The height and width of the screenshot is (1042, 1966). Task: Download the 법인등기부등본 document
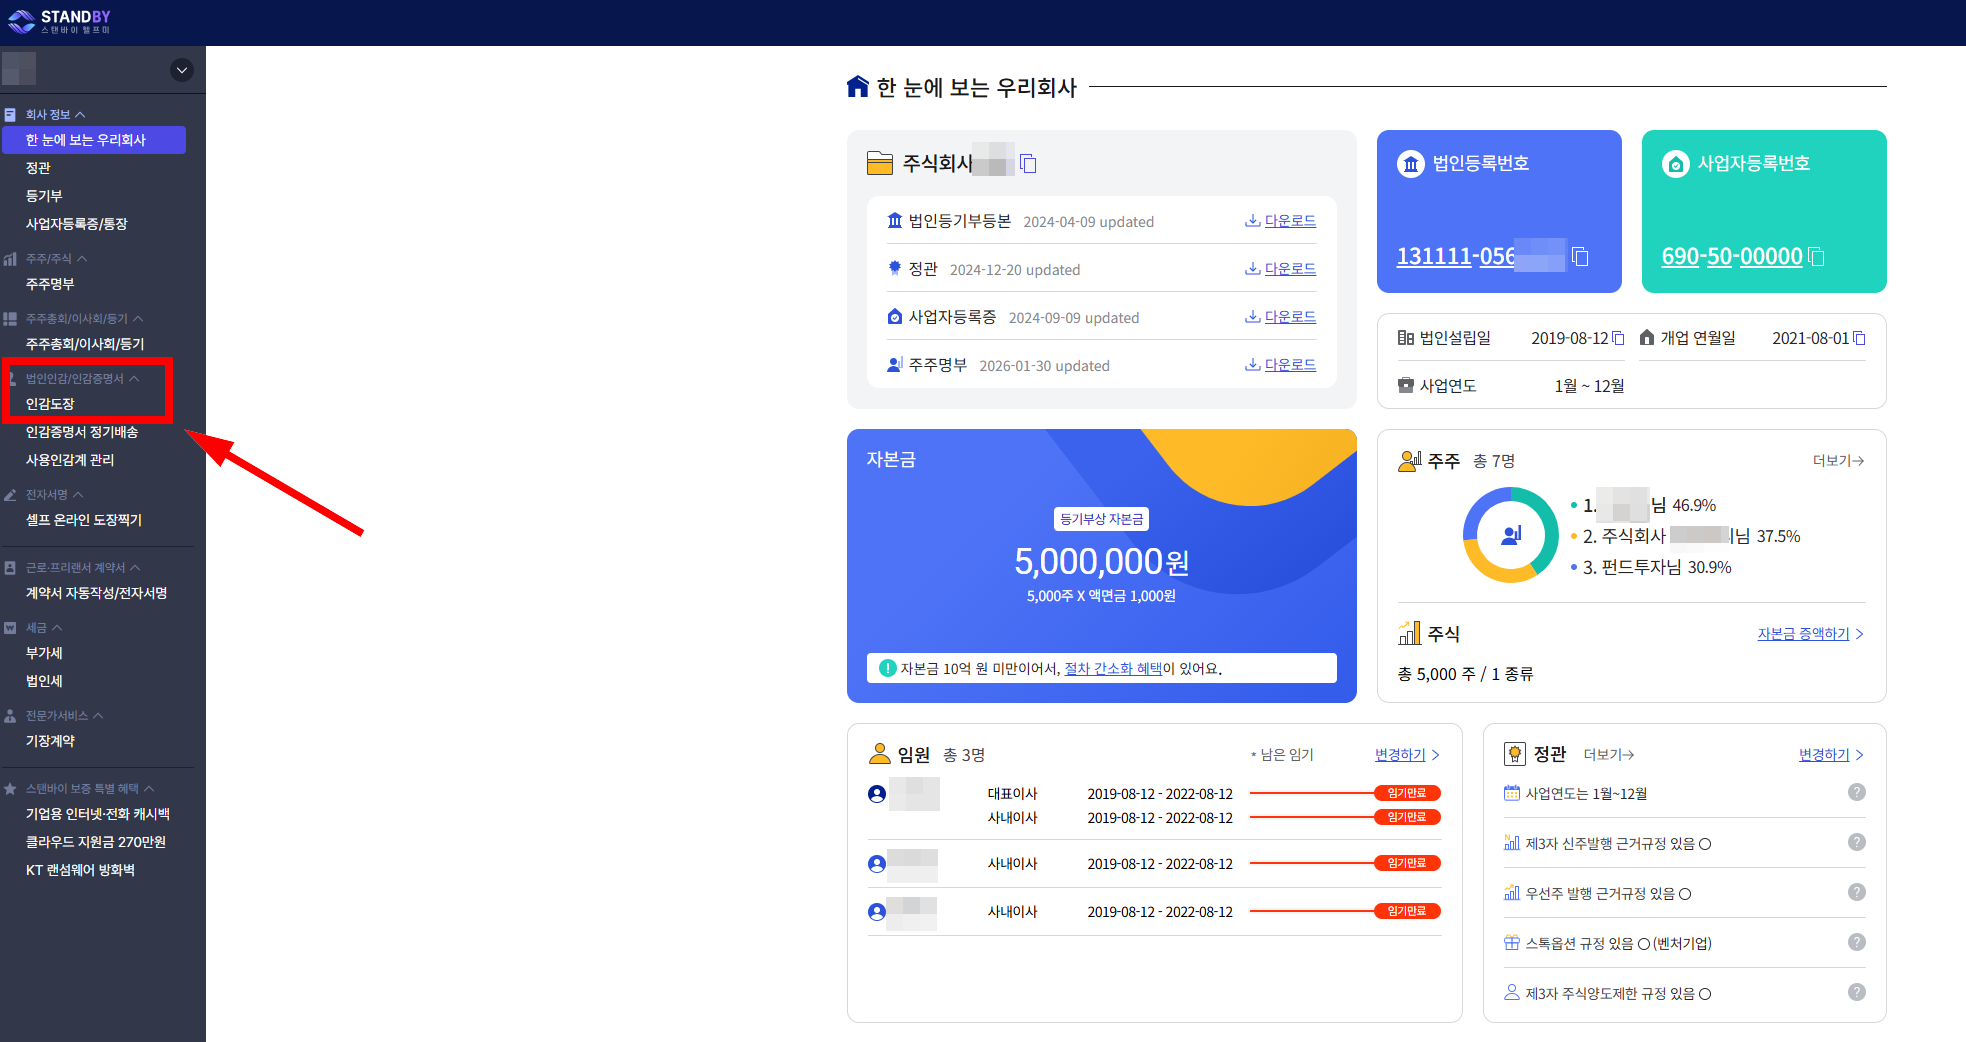pyautogui.click(x=1288, y=221)
